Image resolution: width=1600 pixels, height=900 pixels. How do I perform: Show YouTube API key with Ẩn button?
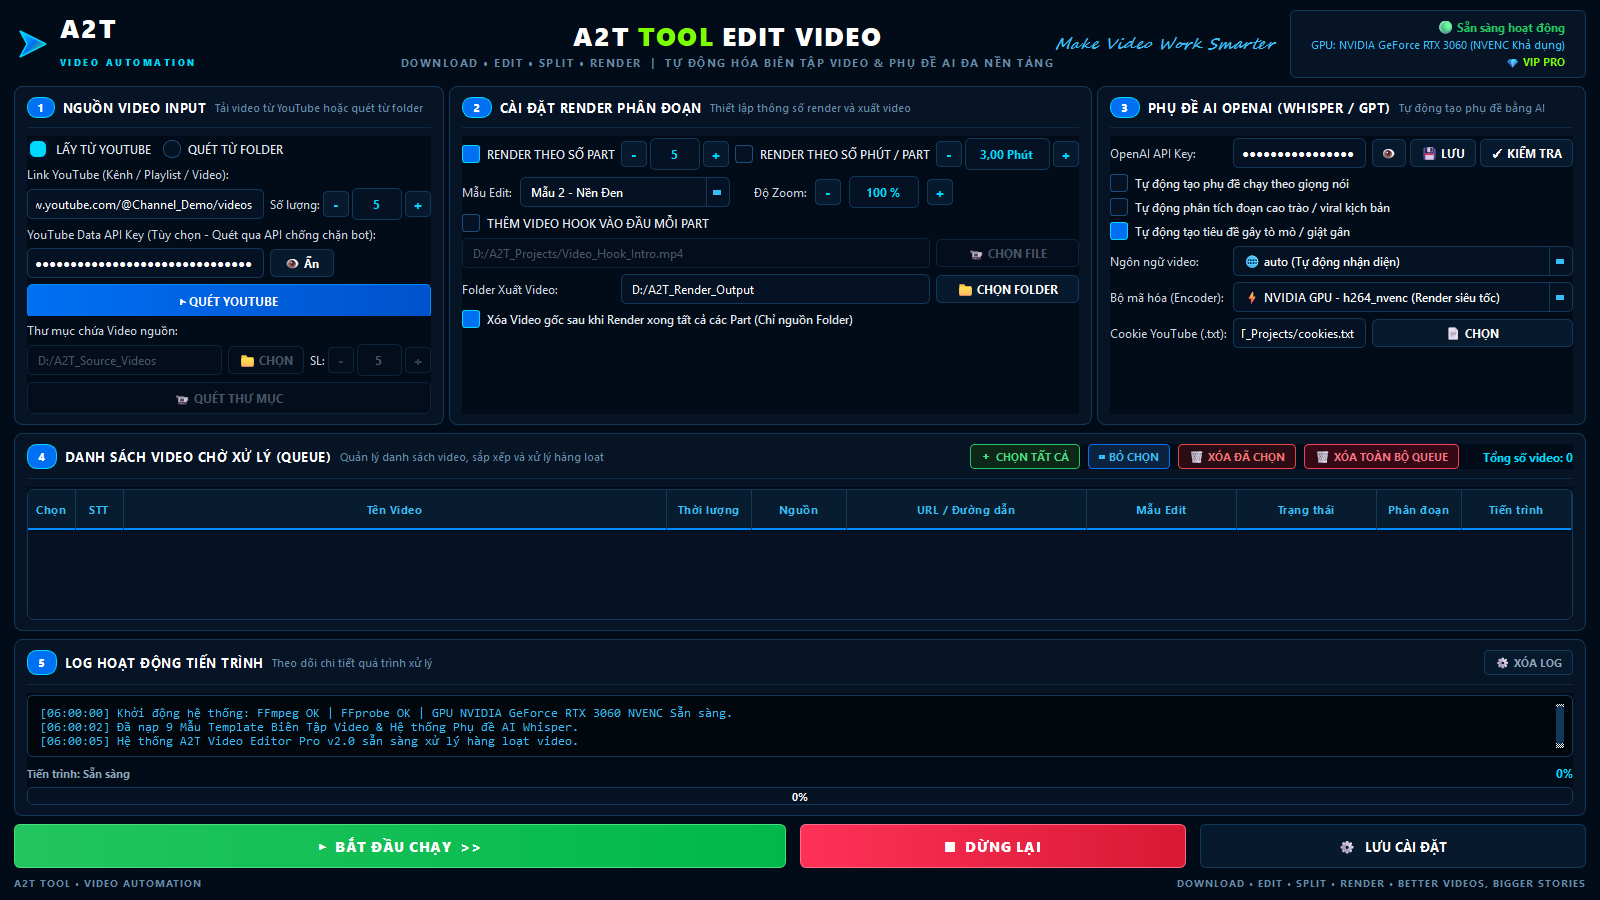[x=302, y=263]
